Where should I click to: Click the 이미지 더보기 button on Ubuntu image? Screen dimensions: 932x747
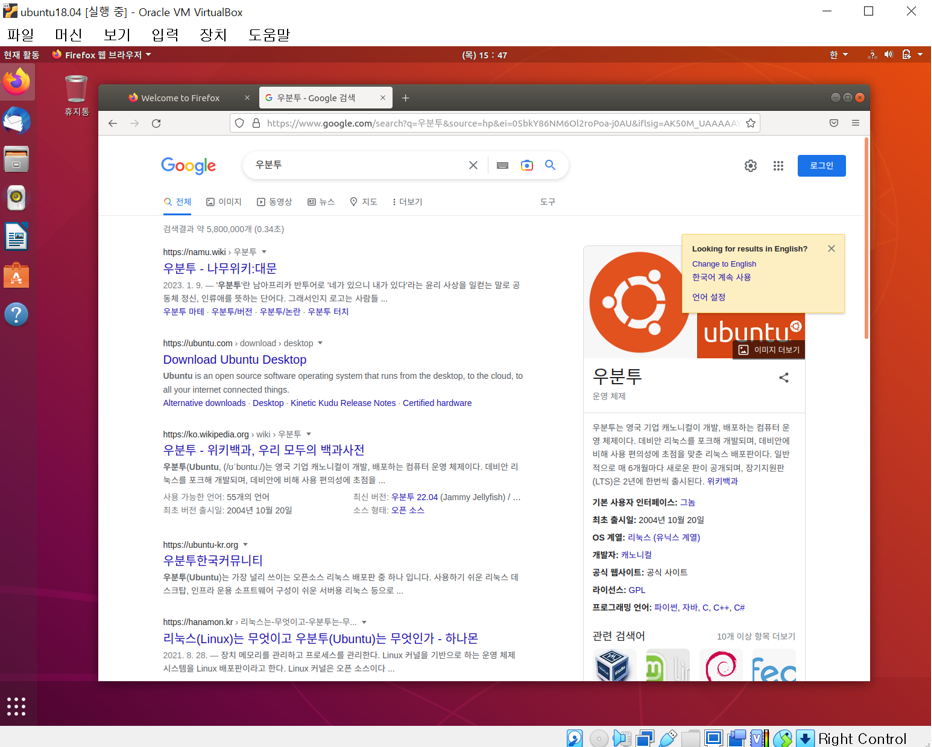tap(769, 350)
